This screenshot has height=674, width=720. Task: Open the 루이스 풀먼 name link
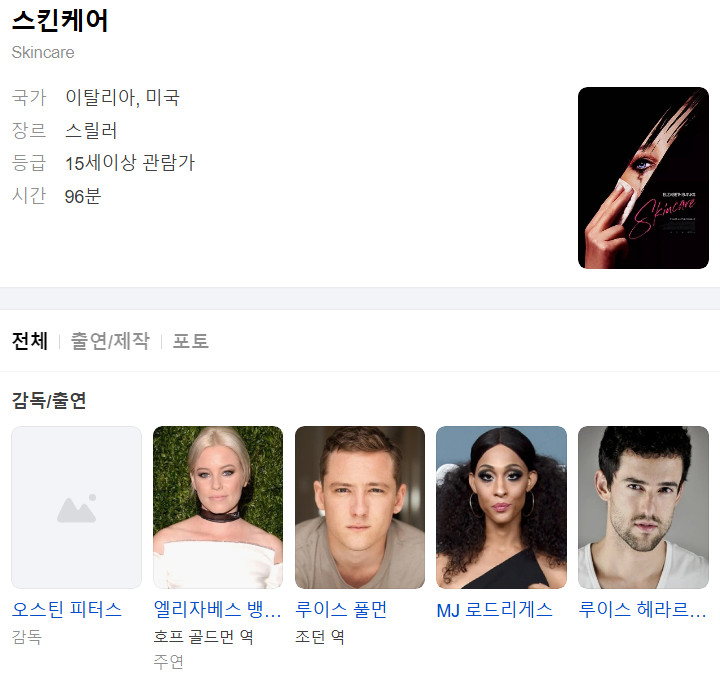pos(341,610)
